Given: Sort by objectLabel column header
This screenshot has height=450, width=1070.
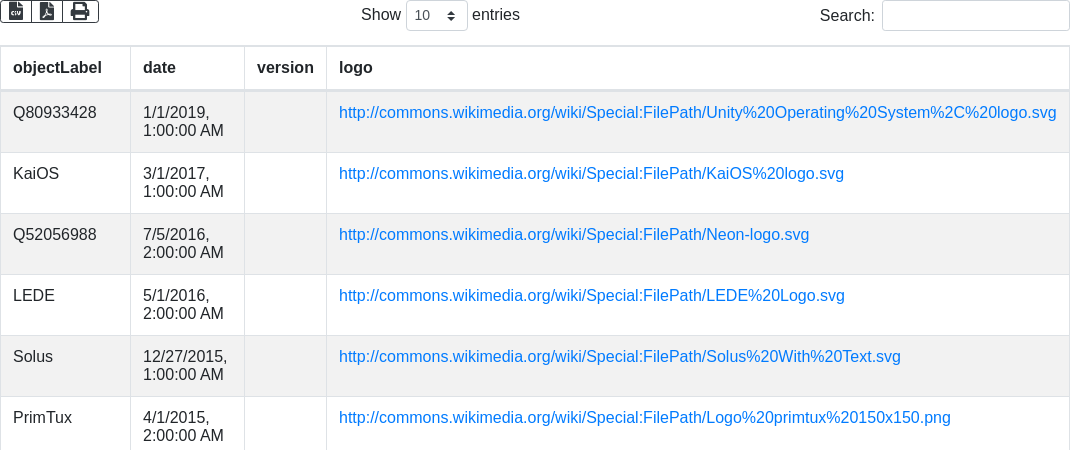Looking at the screenshot, I should point(57,68).
